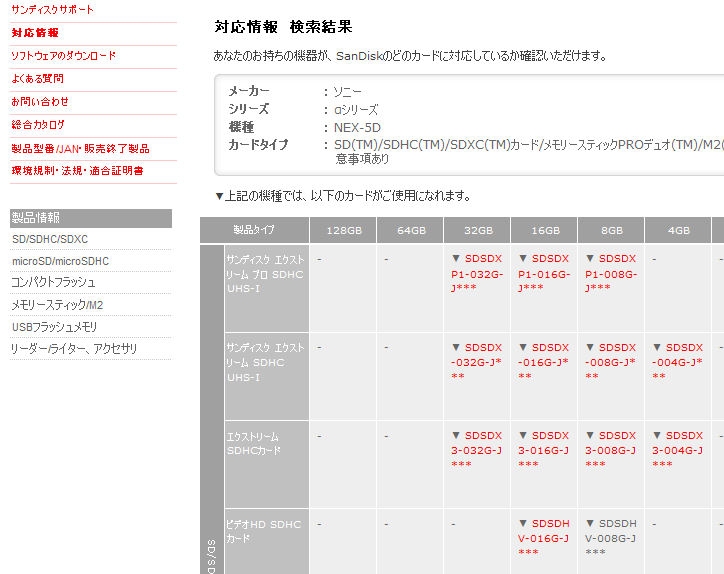Expand SDSDX-032G-J*** product entry
Image resolution: width=724 pixels, height=574 pixels.
click(x=477, y=362)
